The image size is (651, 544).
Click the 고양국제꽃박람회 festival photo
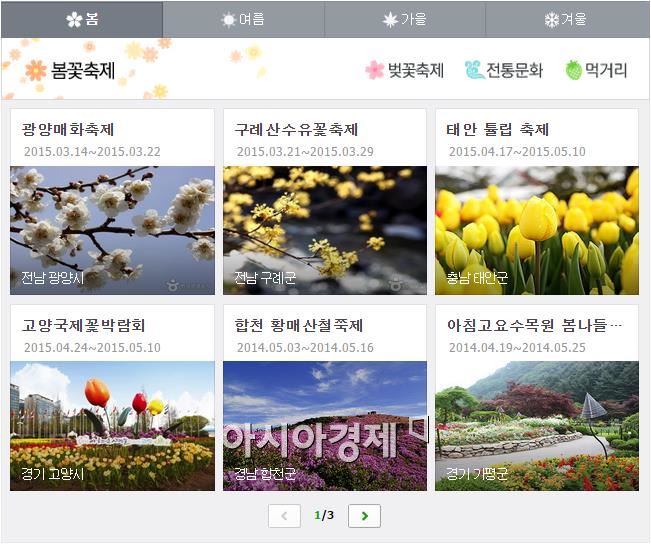pos(112,426)
